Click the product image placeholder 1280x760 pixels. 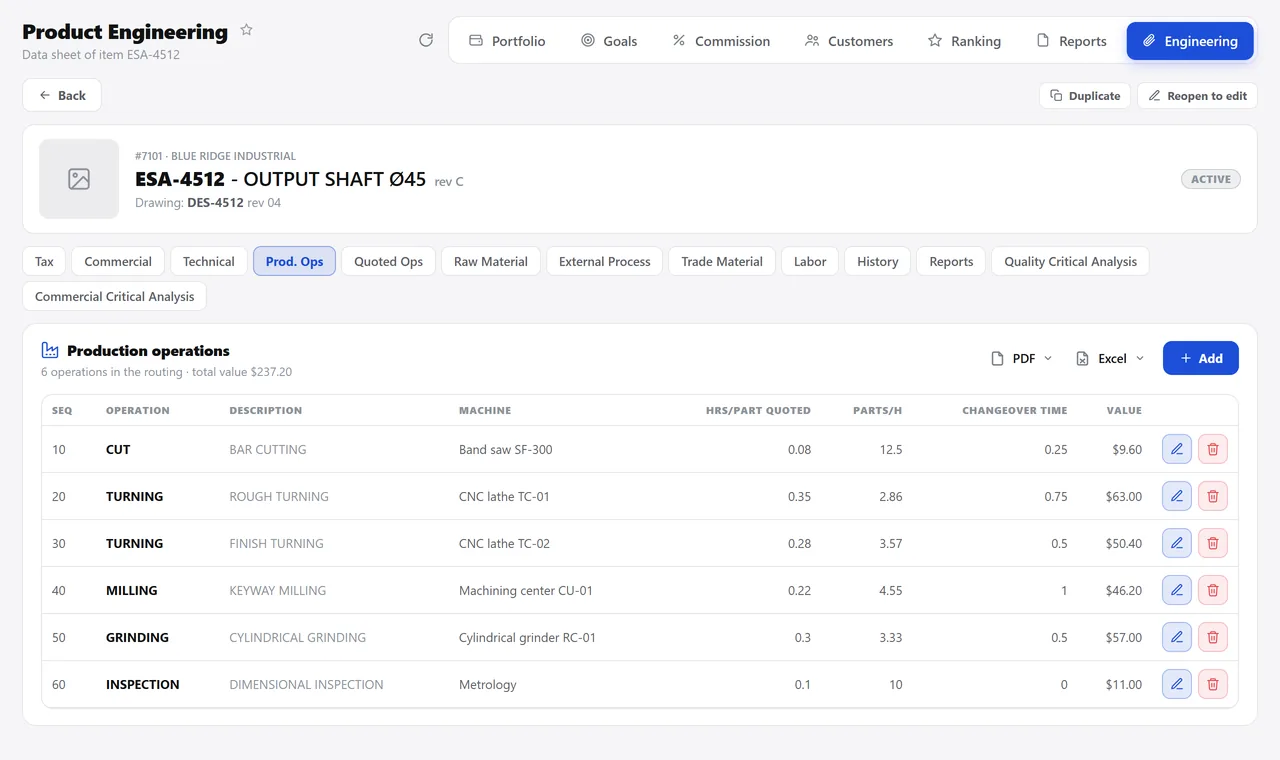click(79, 179)
